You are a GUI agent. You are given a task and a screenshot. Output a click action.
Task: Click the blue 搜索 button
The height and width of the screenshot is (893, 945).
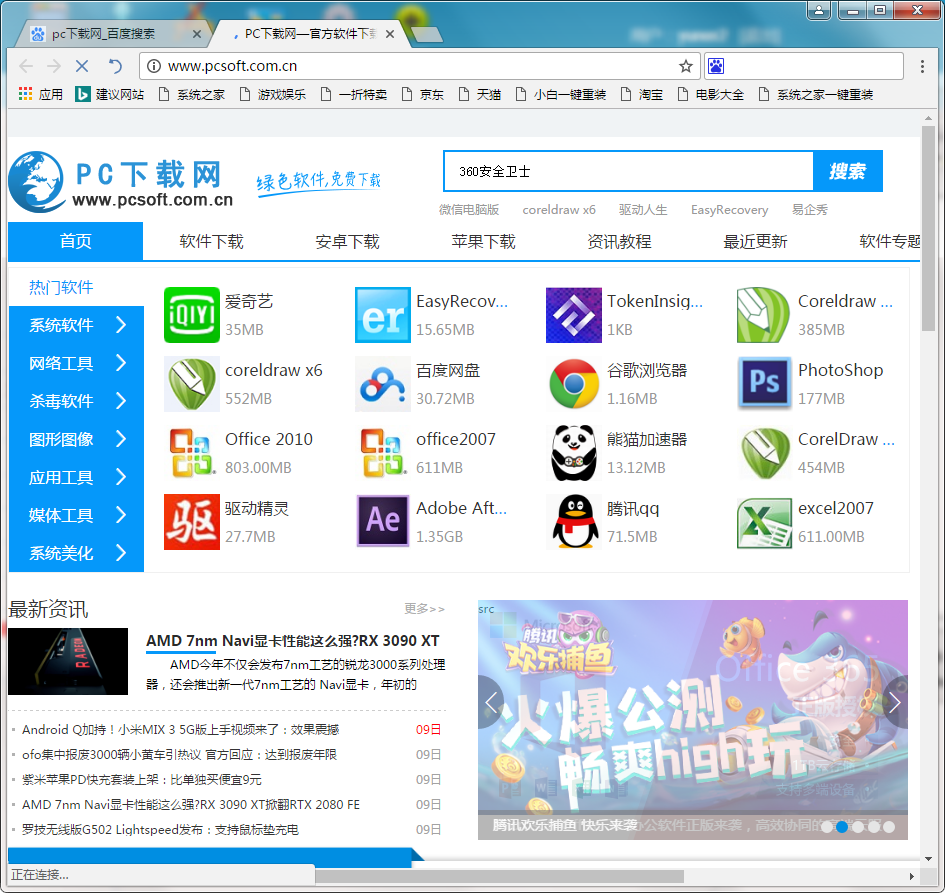(x=847, y=171)
